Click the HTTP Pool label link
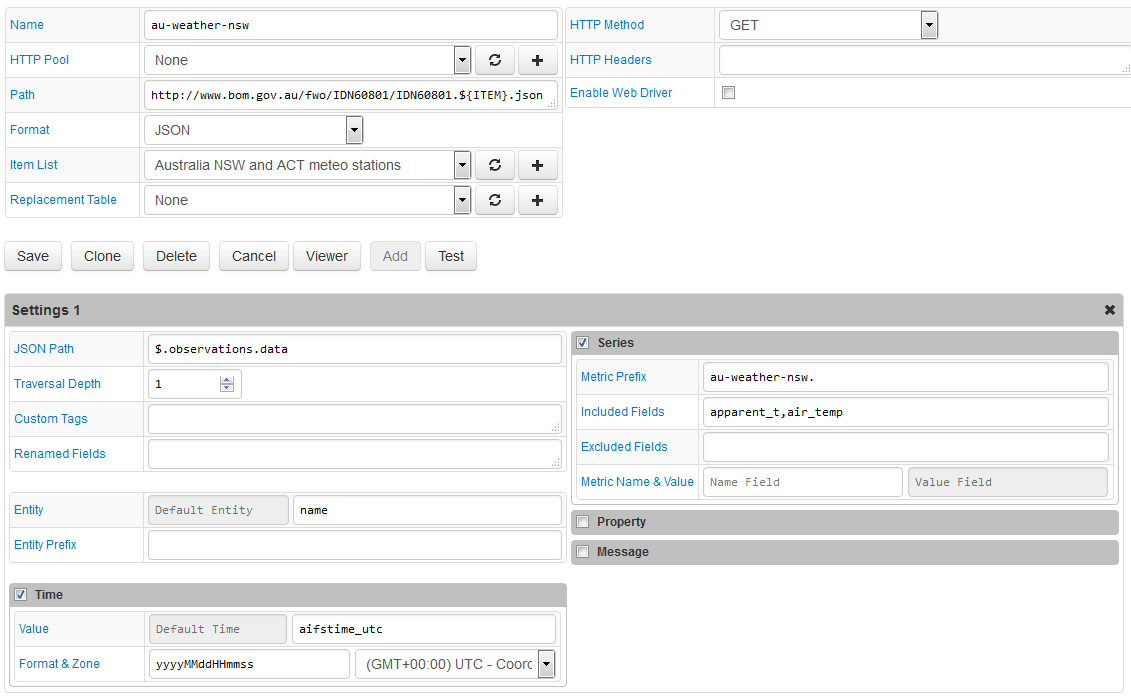The image size is (1131, 700). pyautogui.click(x=40, y=60)
